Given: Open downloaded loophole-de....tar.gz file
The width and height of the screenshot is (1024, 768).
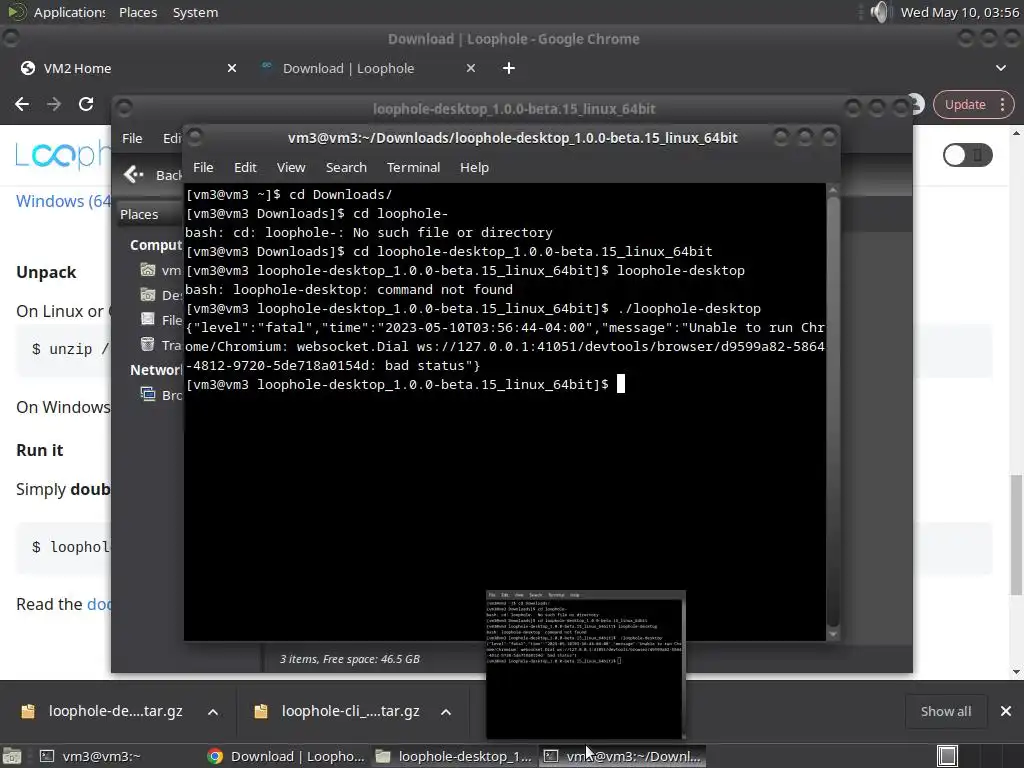Looking at the screenshot, I should [x=103, y=711].
